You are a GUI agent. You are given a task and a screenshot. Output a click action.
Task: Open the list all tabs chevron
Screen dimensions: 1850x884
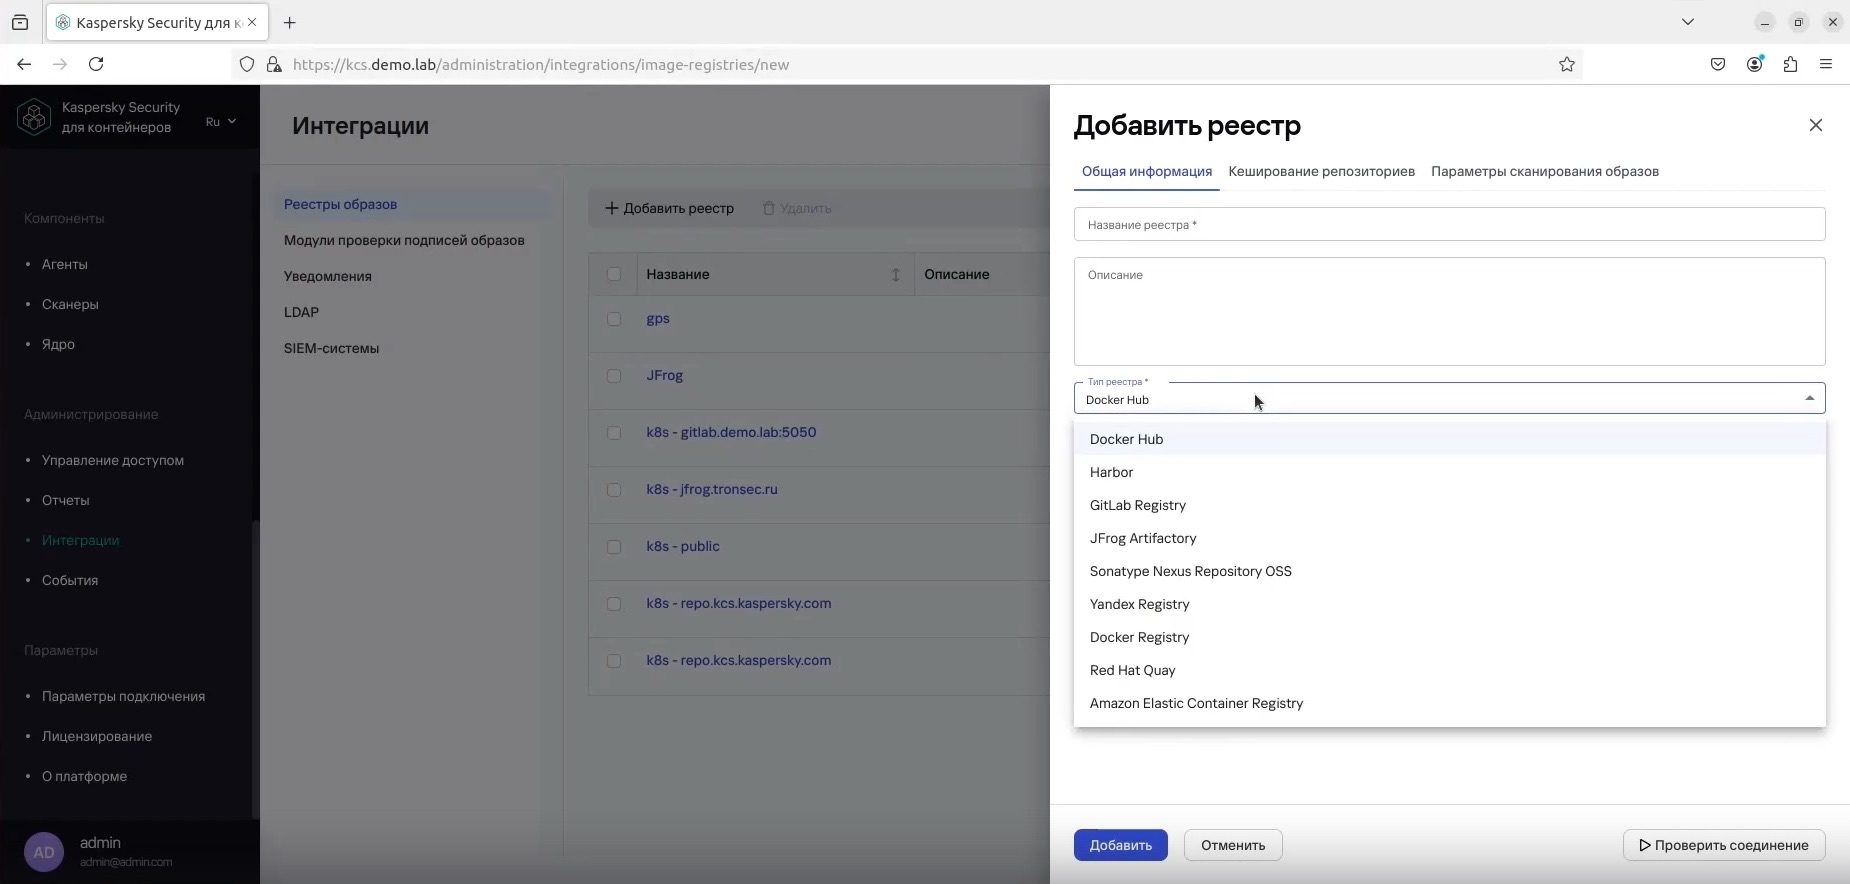click(1688, 22)
